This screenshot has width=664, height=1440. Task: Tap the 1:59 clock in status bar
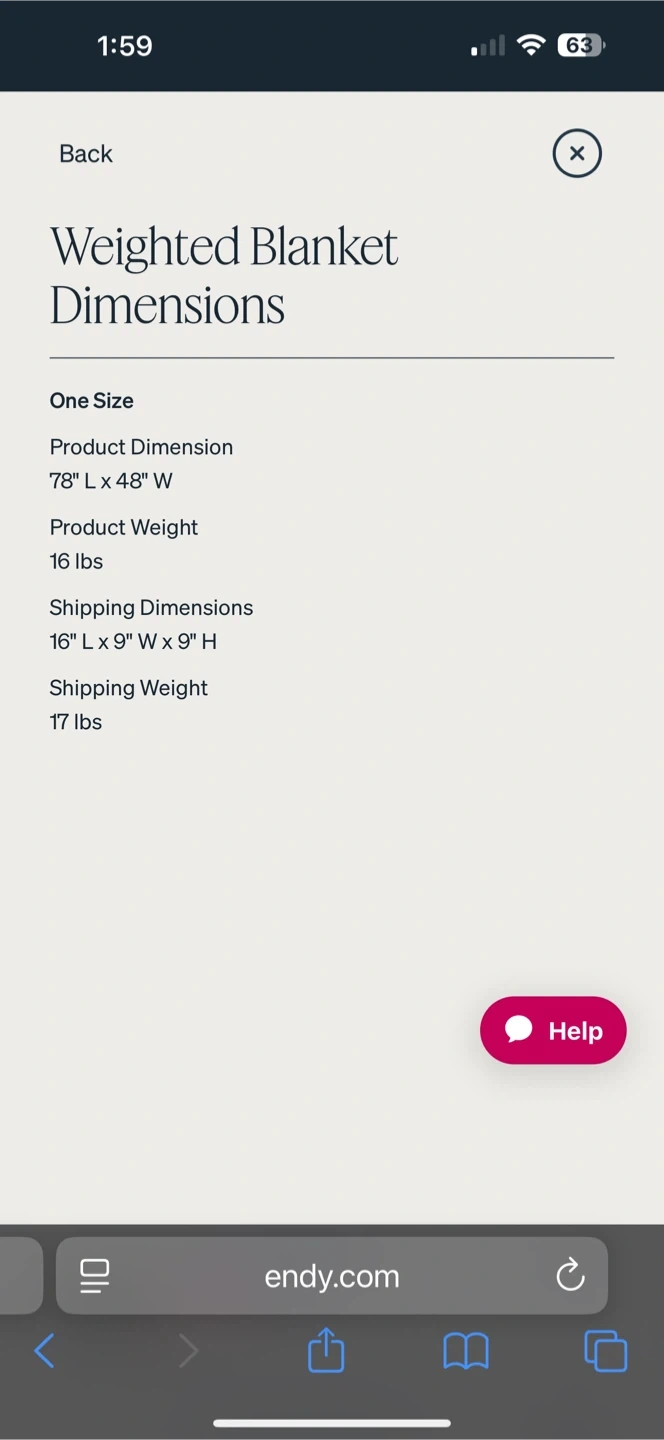[125, 46]
